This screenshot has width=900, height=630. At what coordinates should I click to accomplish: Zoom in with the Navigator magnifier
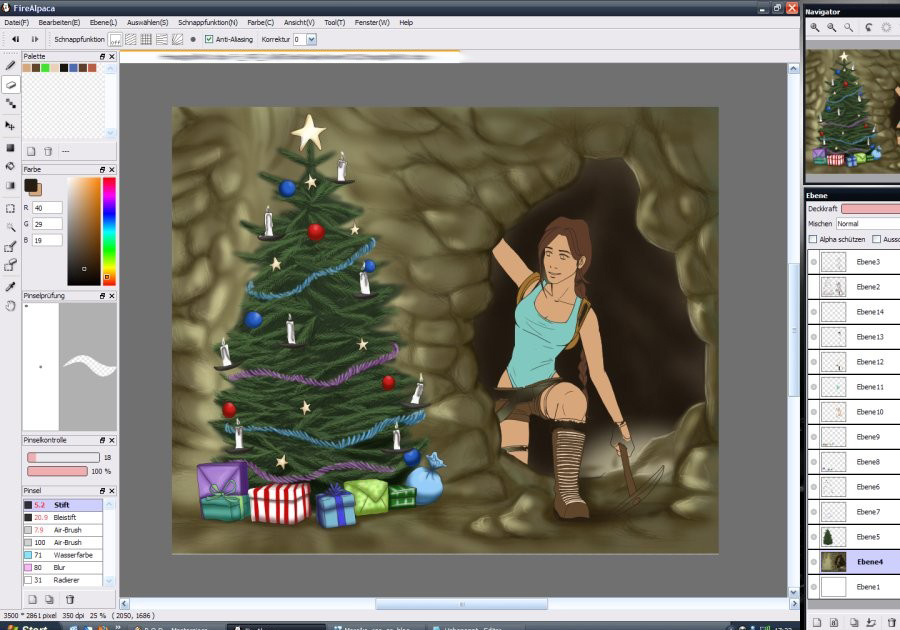coord(814,27)
